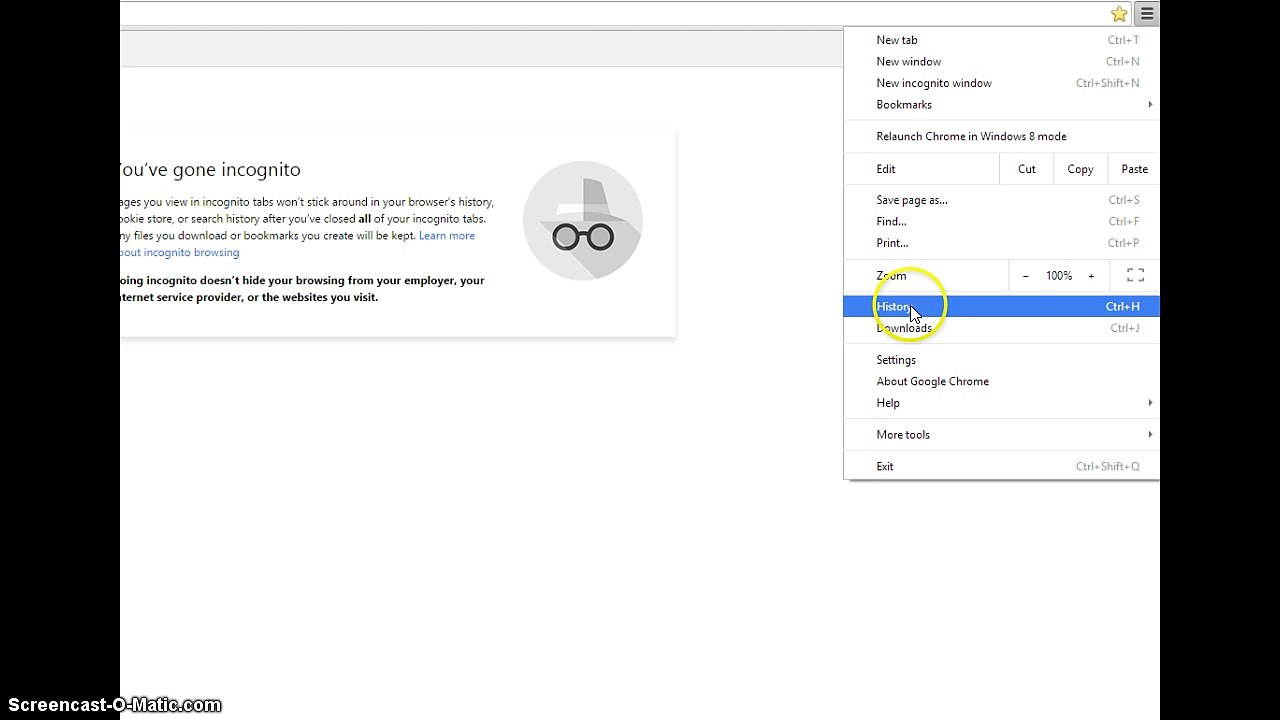
Task: Follow the Learn more link
Action: click(447, 236)
